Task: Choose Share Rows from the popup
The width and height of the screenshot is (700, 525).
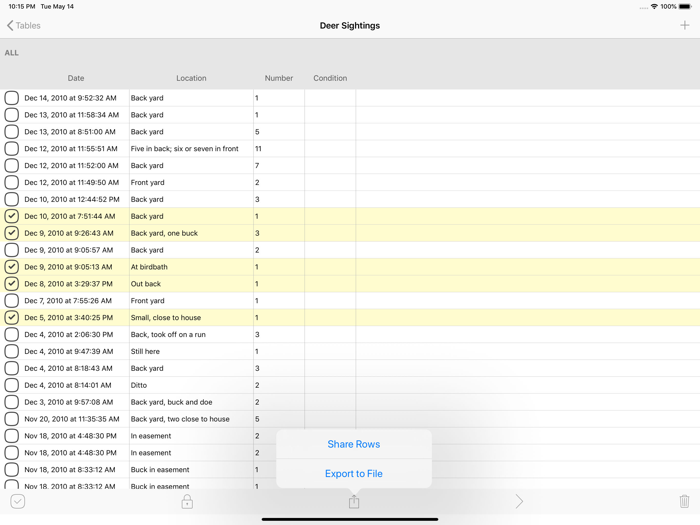Action: click(354, 444)
